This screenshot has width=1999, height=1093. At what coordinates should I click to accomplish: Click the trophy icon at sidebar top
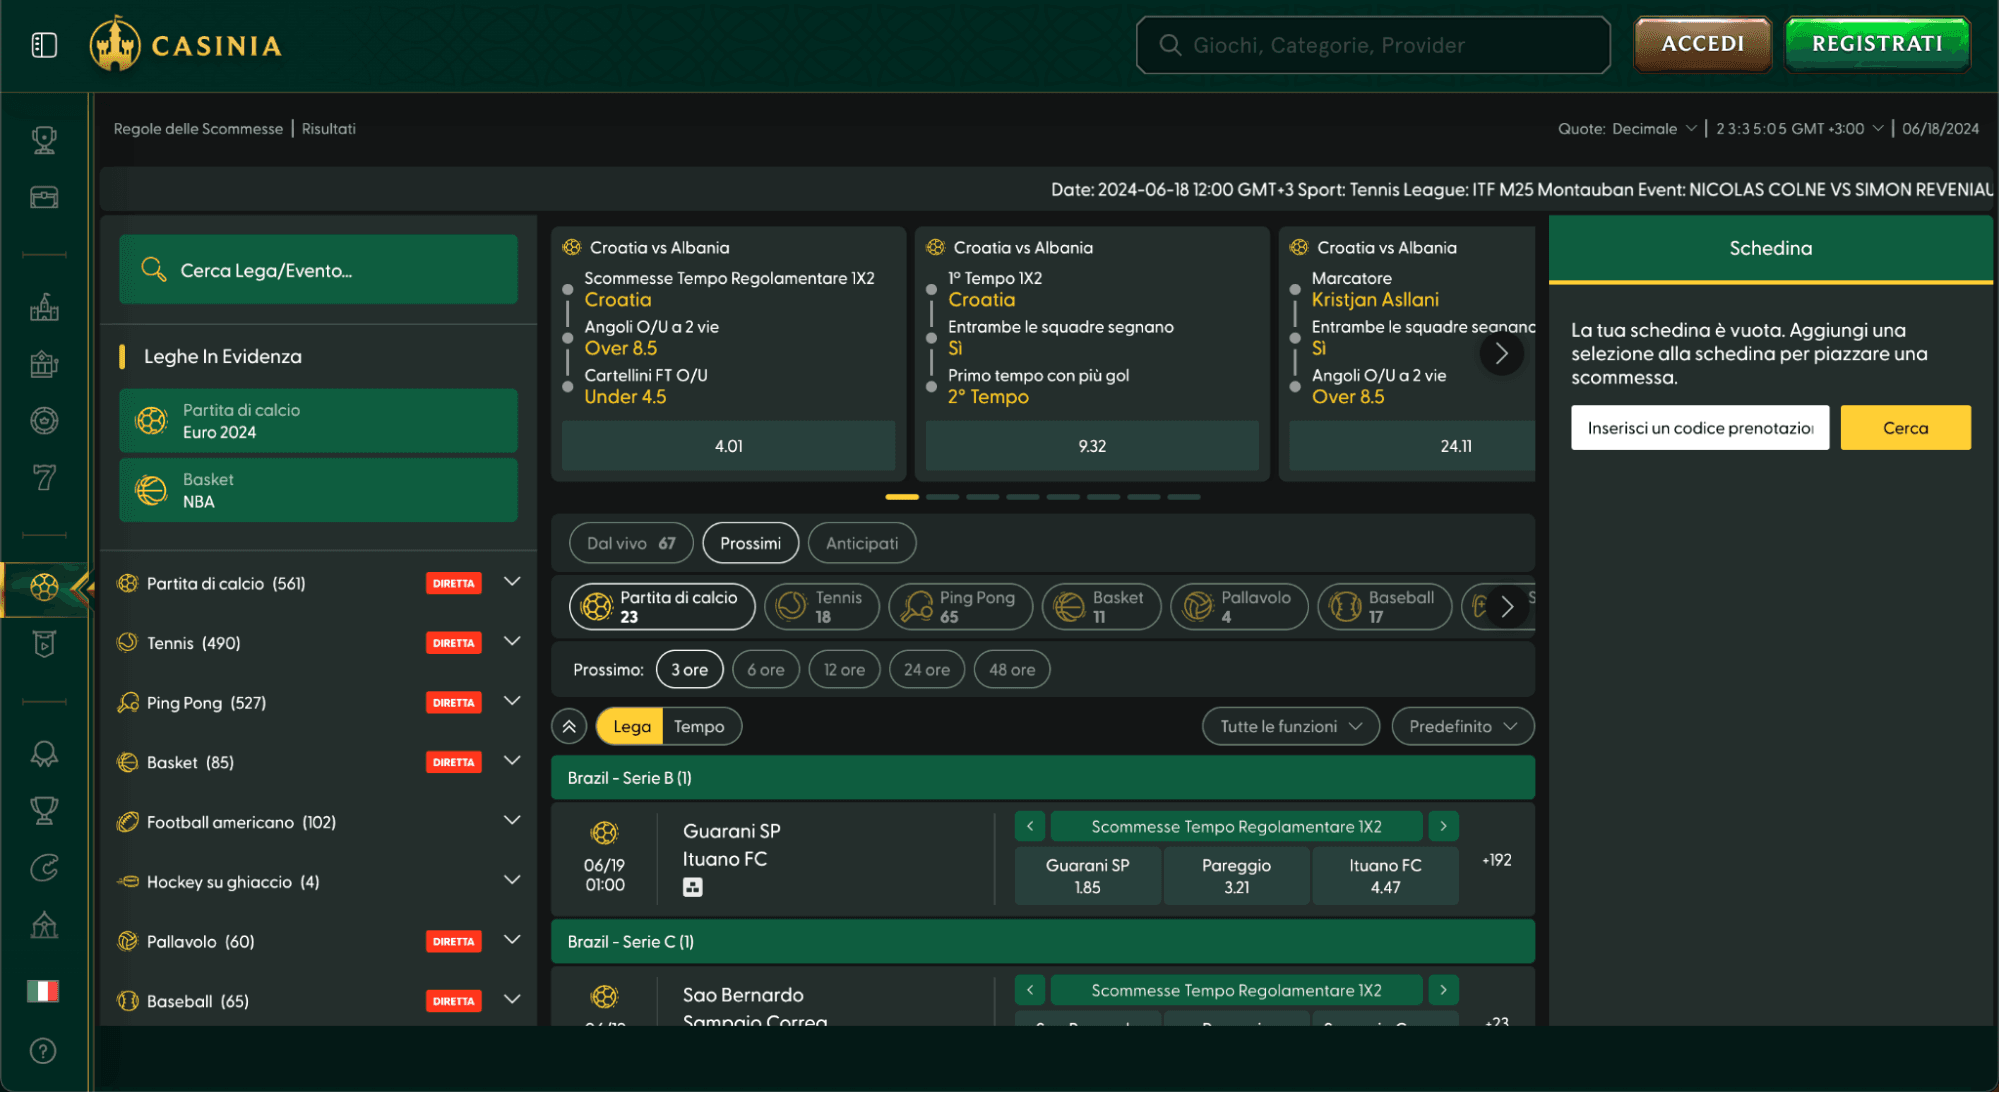tap(44, 140)
